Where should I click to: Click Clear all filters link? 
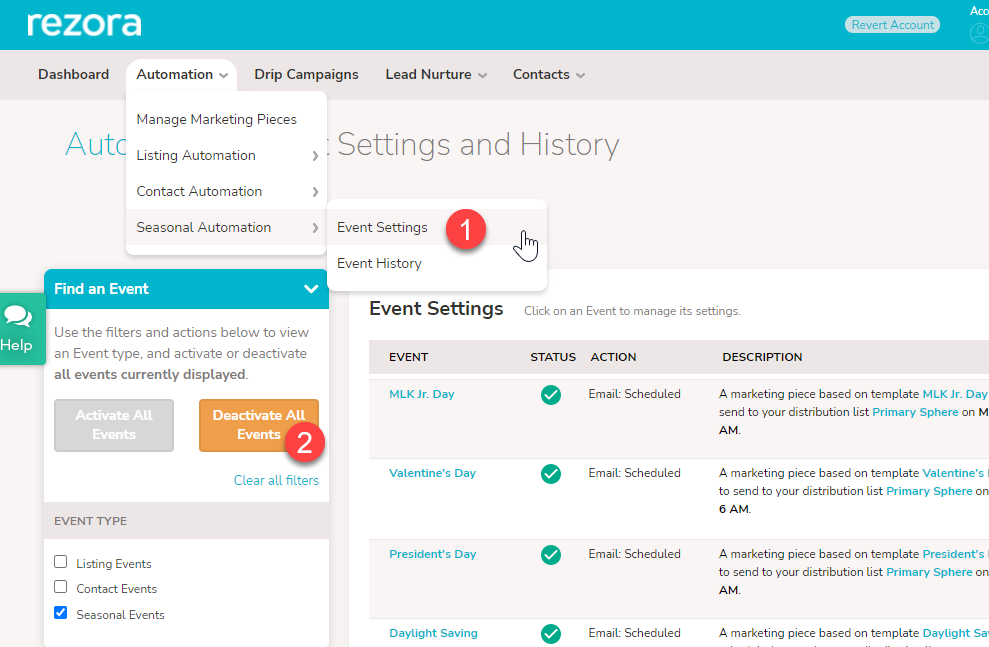coord(276,481)
